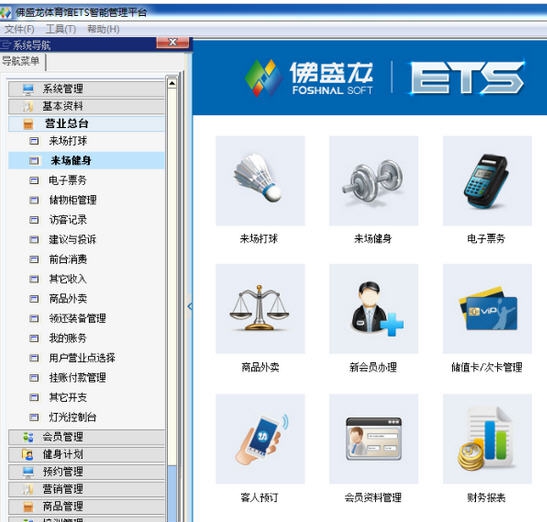Click the 佛盛龙 ETS banner logo
Image resolution: width=547 pixels, height=522 pixels.
(x=384, y=77)
